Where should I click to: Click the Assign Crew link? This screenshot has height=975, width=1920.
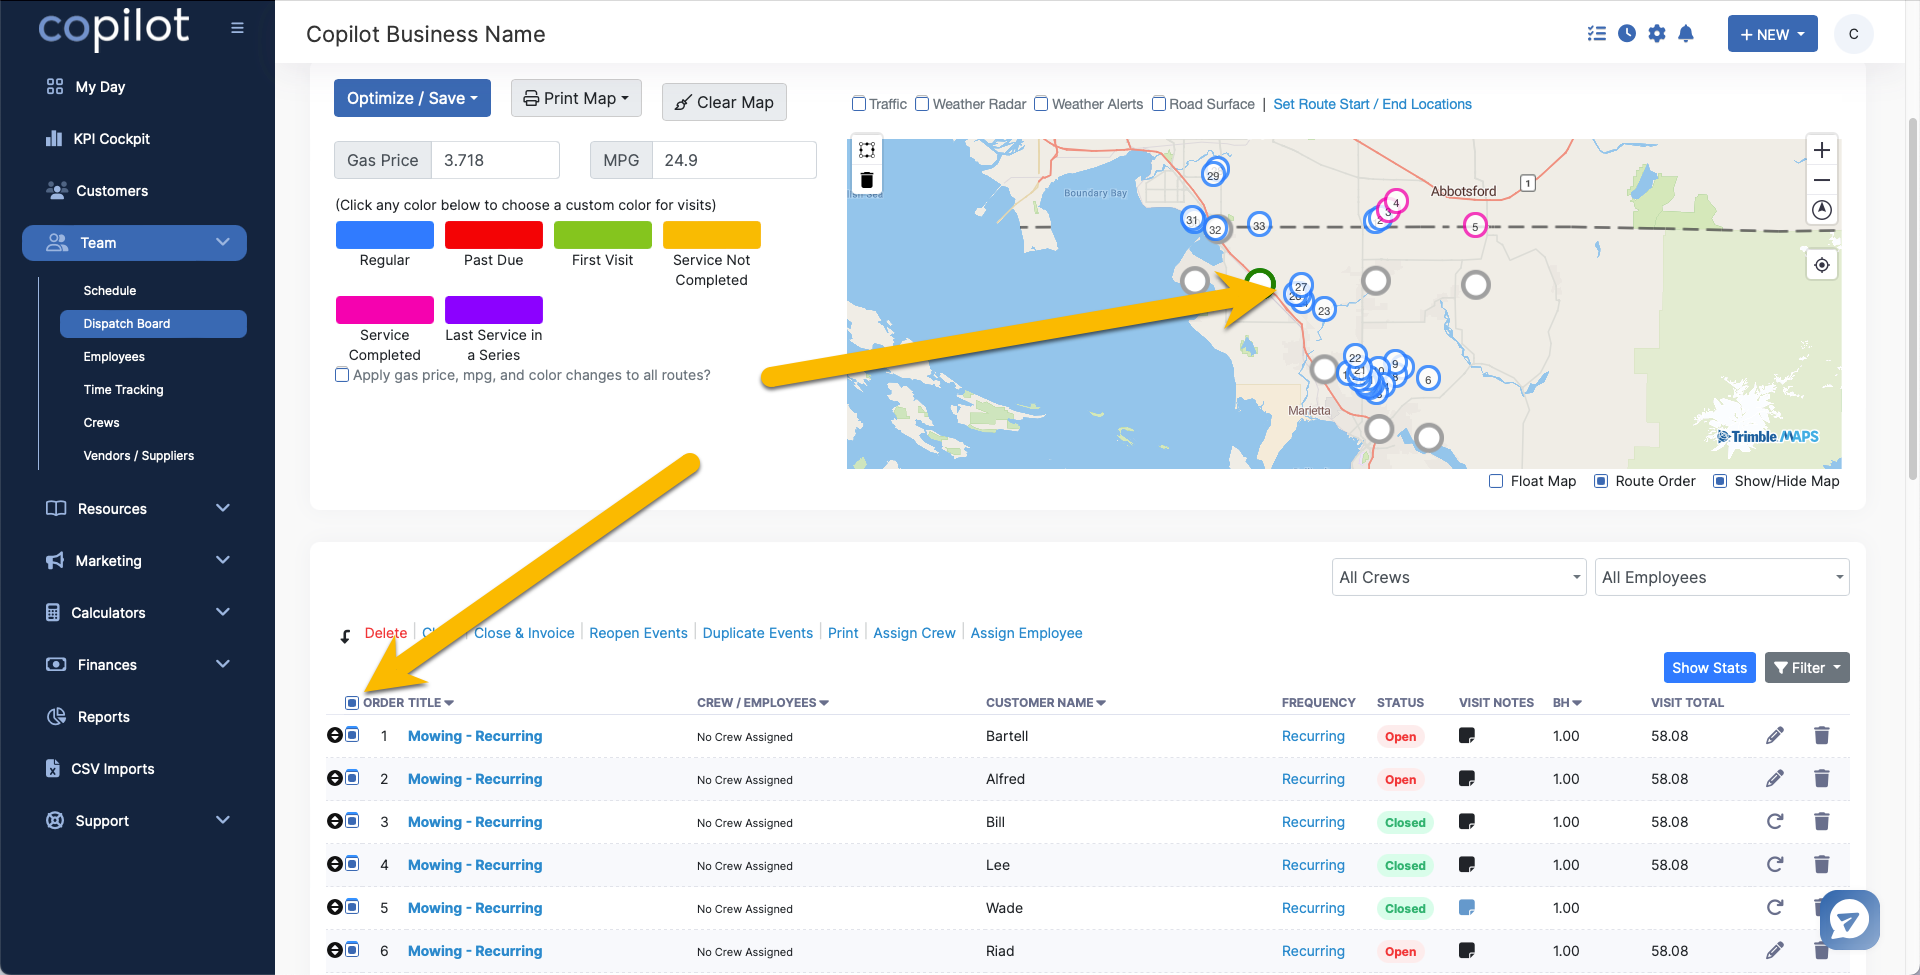tap(914, 633)
